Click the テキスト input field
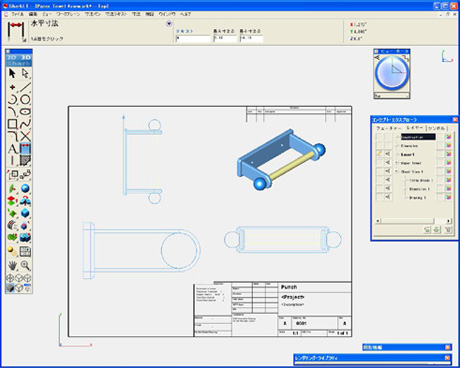Viewport: 460px width, 368px height. coord(193,38)
